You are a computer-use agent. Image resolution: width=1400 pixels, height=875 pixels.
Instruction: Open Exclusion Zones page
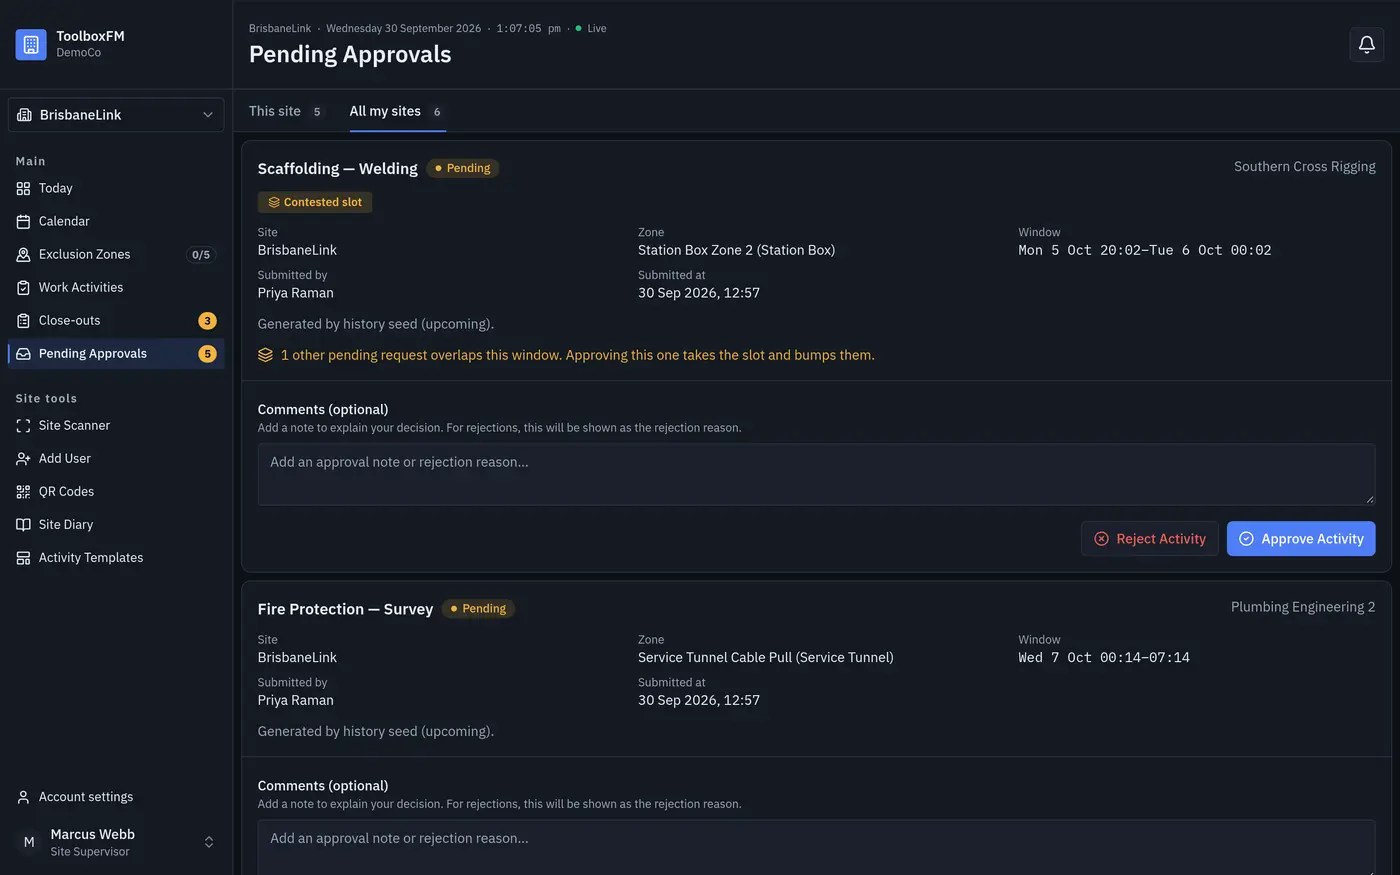(x=116, y=254)
